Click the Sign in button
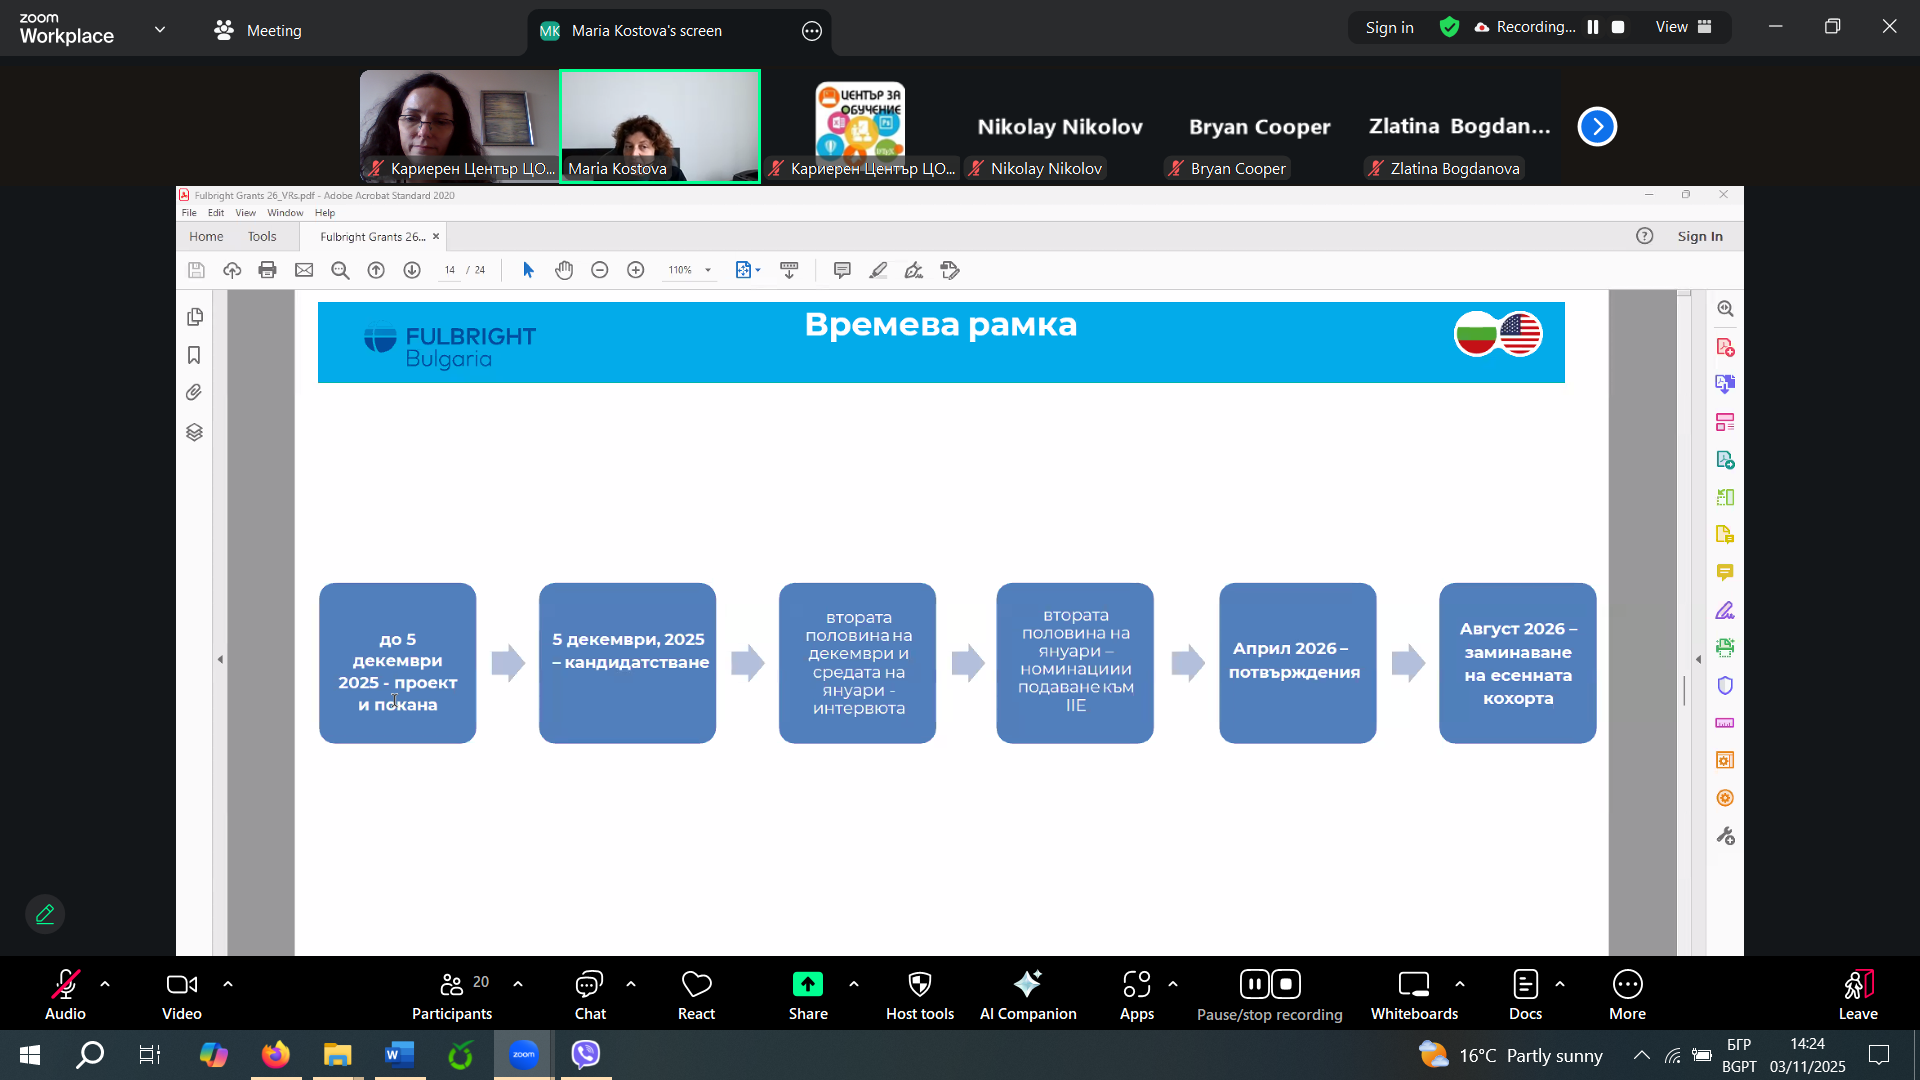Image resolution: width=1920 pixels, height=1080 pixels. [1389, 27]
